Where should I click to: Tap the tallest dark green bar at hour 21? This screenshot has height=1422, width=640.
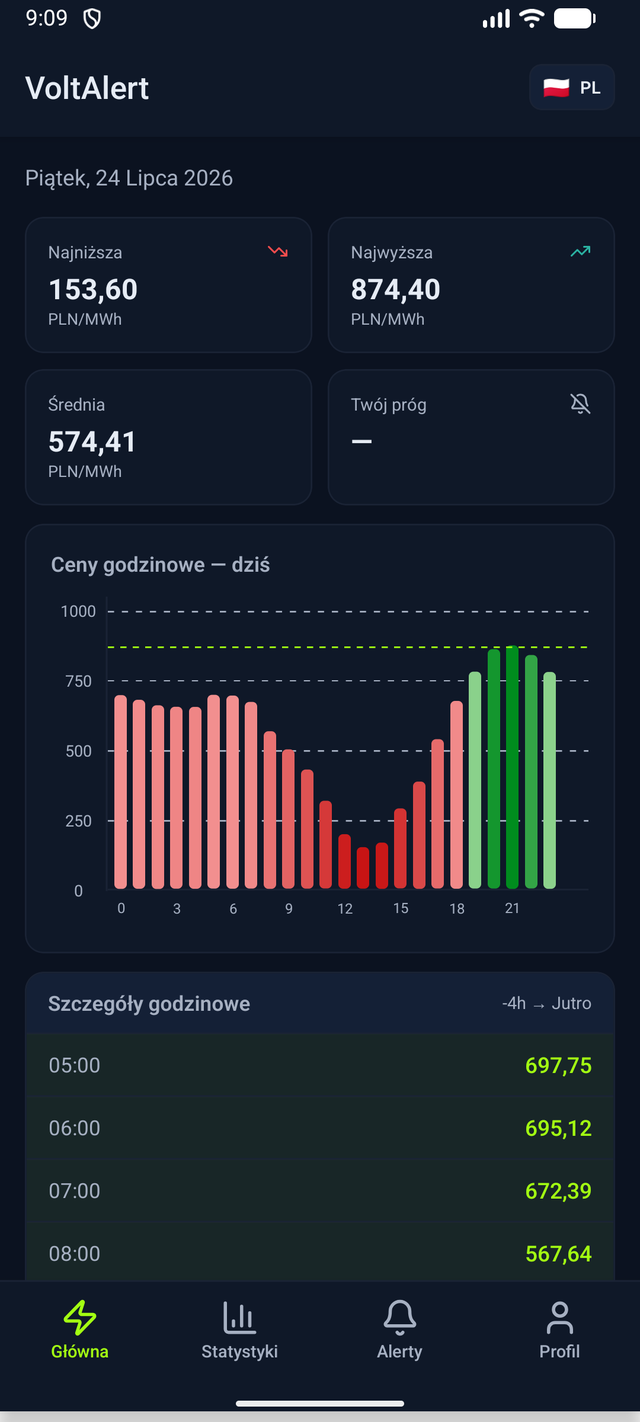click(x=512, y=768)
